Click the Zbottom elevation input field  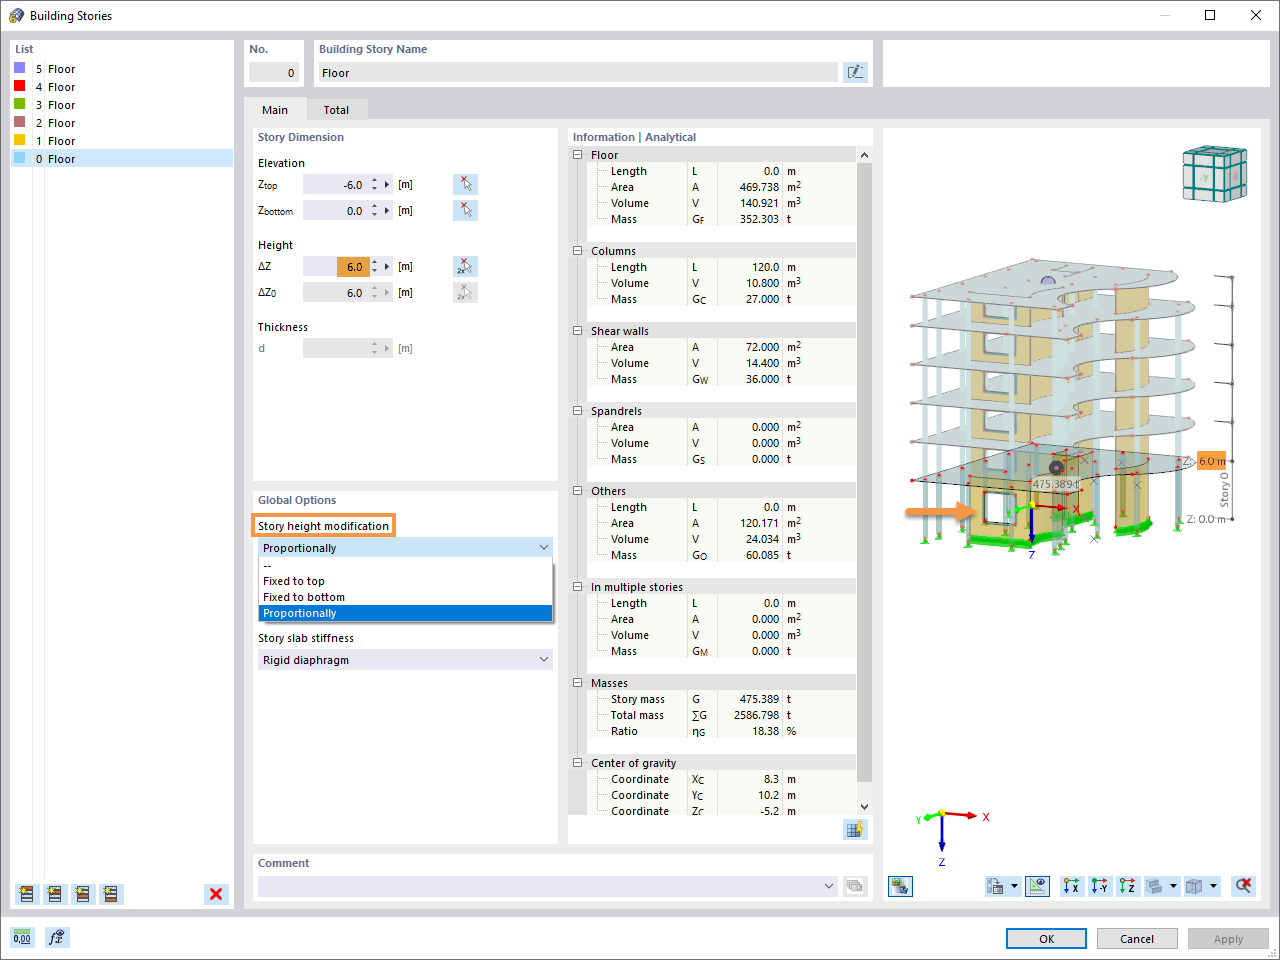click(336, 211)
